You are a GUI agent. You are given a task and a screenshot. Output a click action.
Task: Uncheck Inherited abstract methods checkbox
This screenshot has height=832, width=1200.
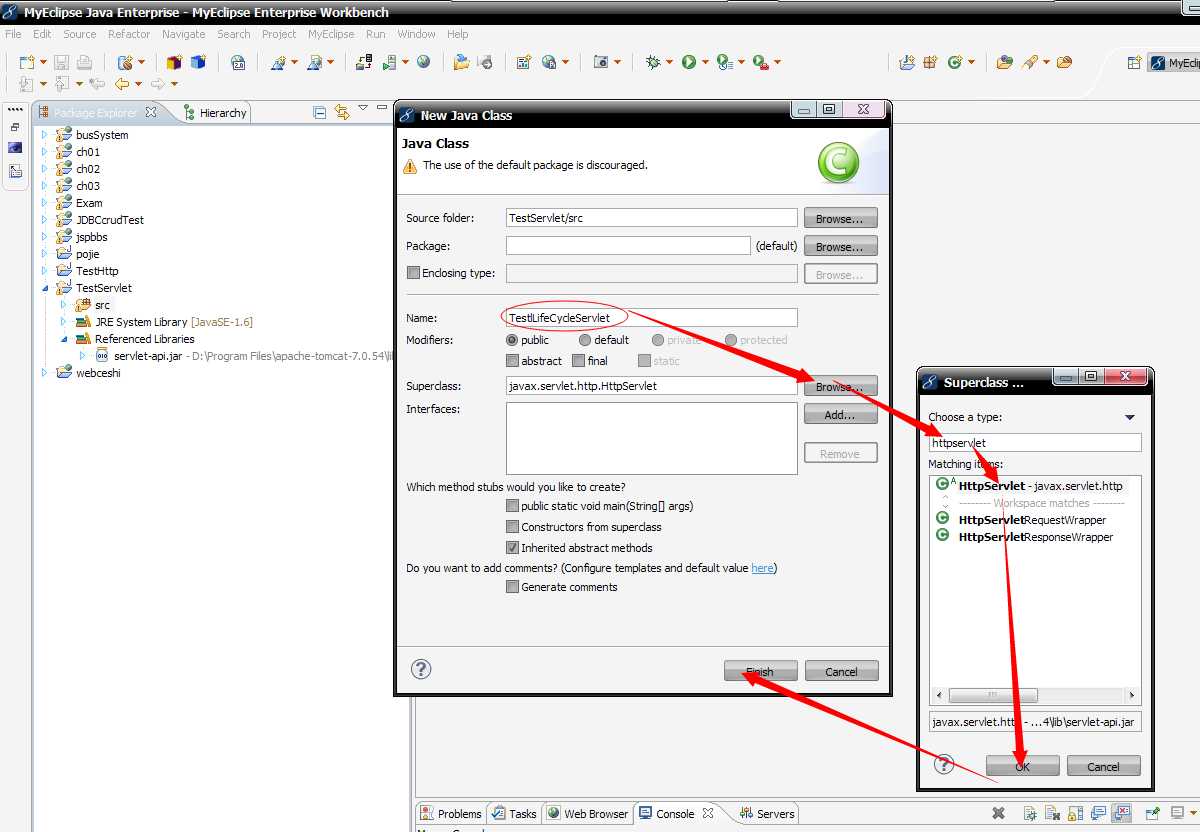click(x=513, y=548)
